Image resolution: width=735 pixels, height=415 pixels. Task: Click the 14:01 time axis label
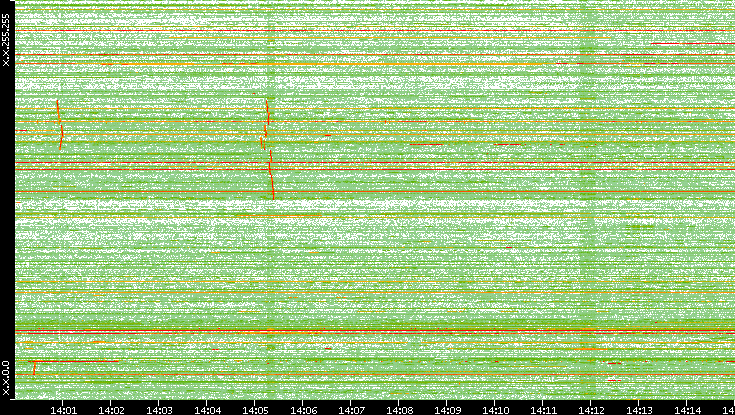point(62,410)
